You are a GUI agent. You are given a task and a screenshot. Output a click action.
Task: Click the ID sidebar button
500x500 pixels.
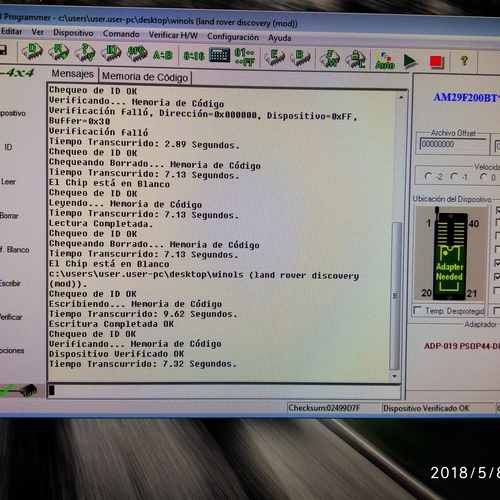click(x=8, y=147)
